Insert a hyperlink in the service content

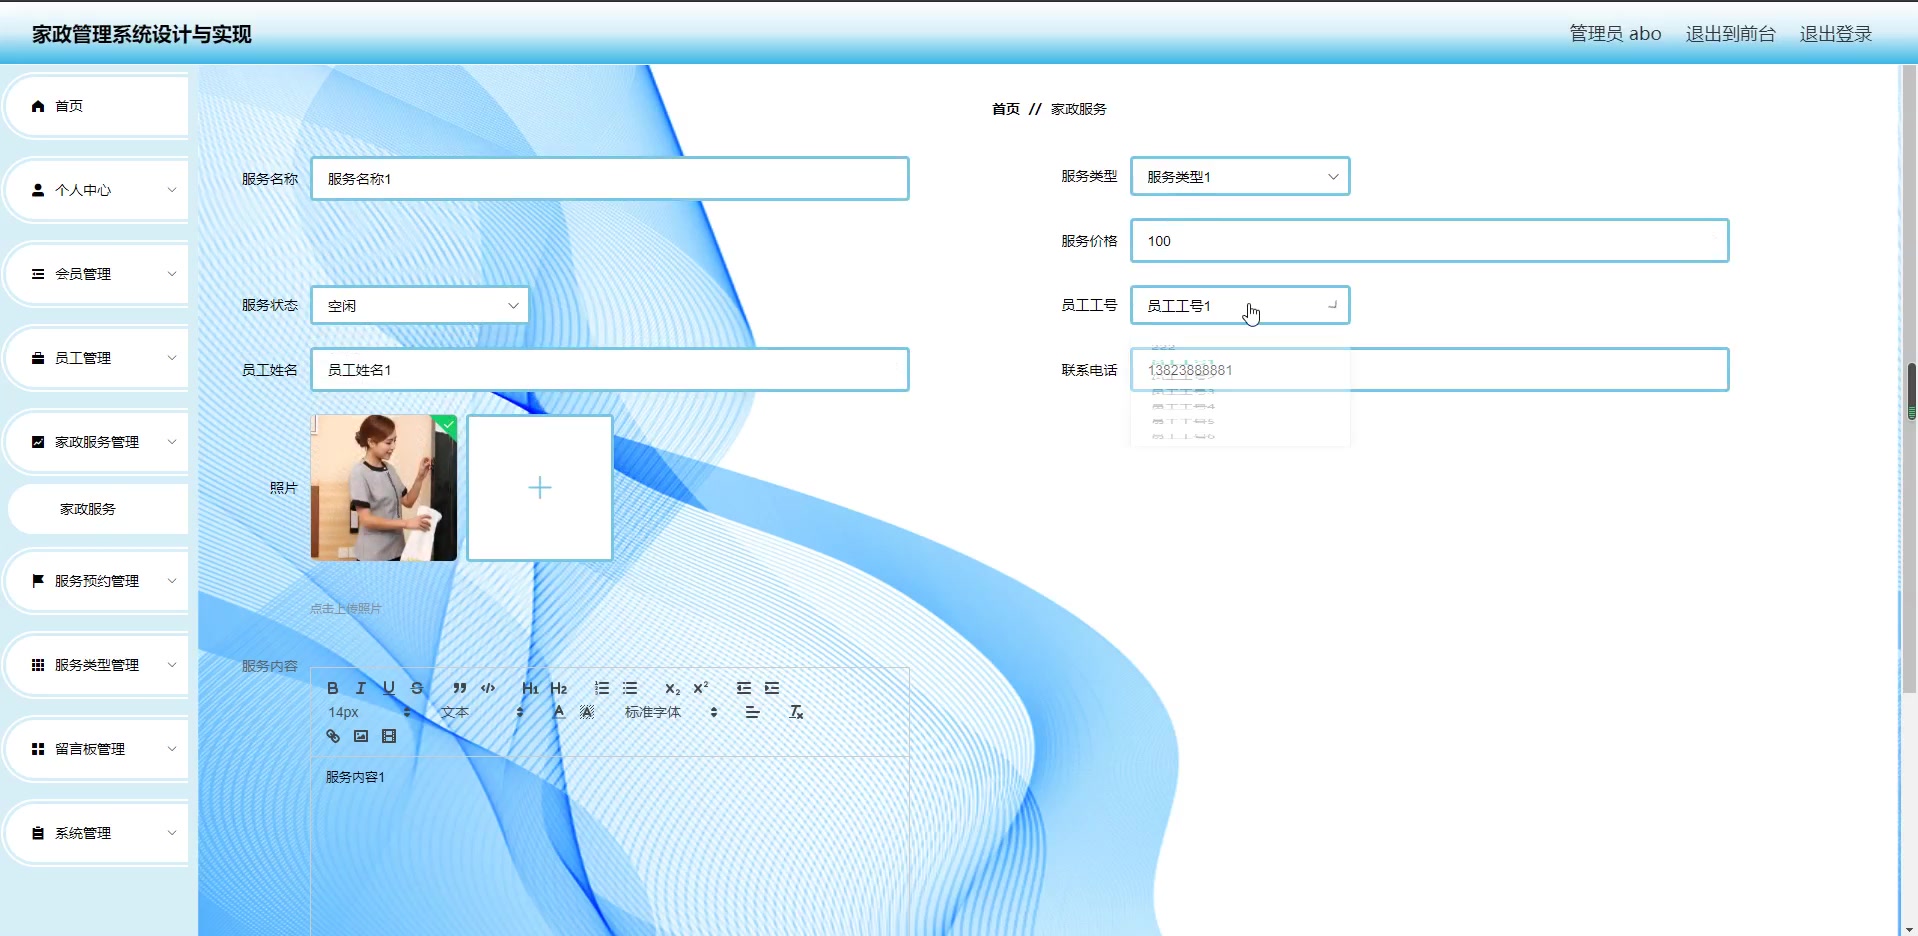(332, 736)
